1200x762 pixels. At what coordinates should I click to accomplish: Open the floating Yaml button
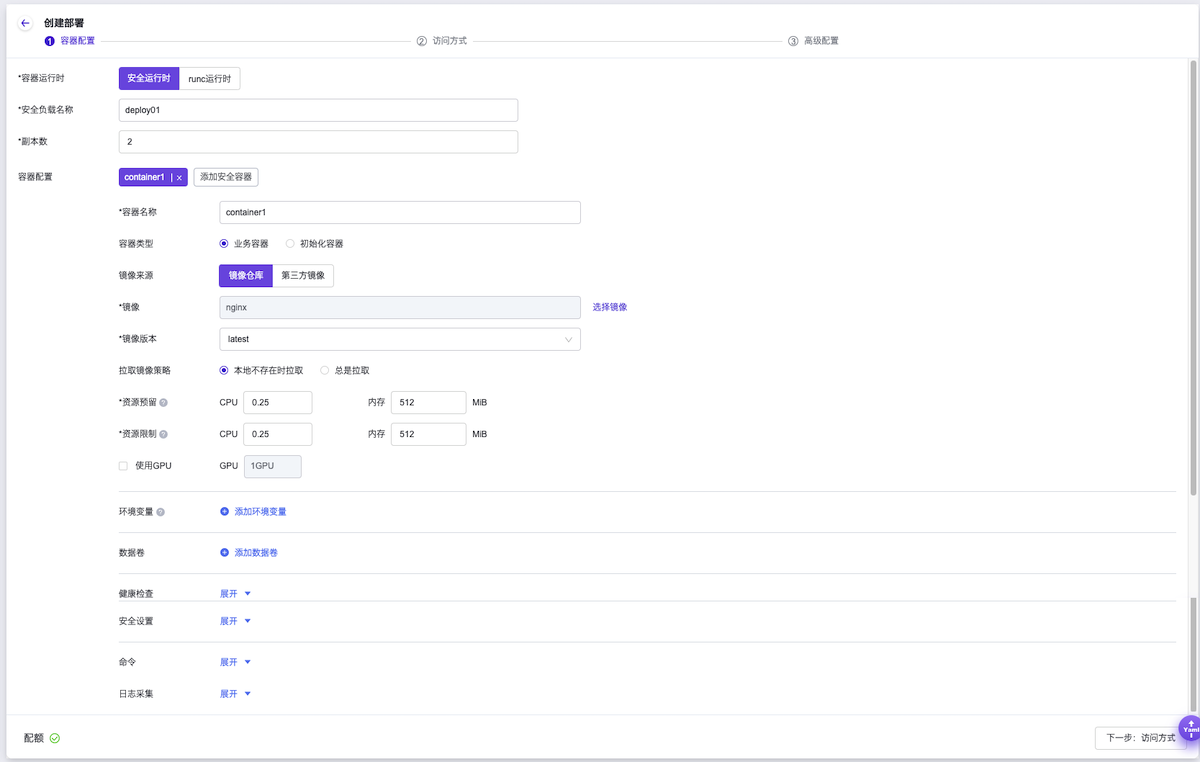coord(1190,728)
